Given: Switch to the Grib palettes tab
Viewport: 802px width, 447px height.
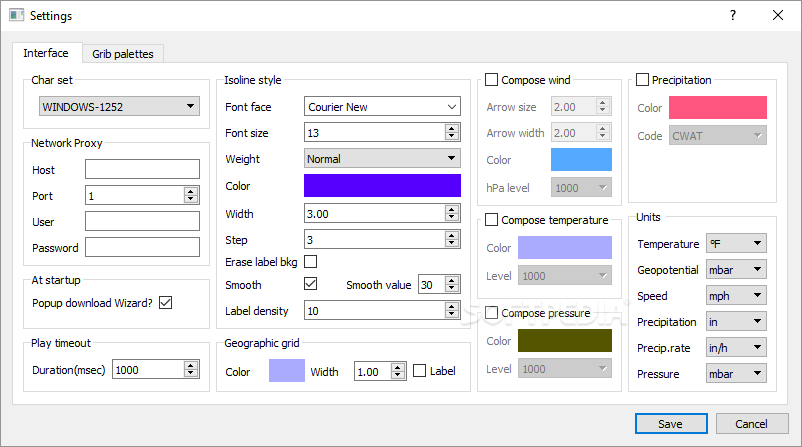Looking at the screenshot, I should [x=123, y=54].
